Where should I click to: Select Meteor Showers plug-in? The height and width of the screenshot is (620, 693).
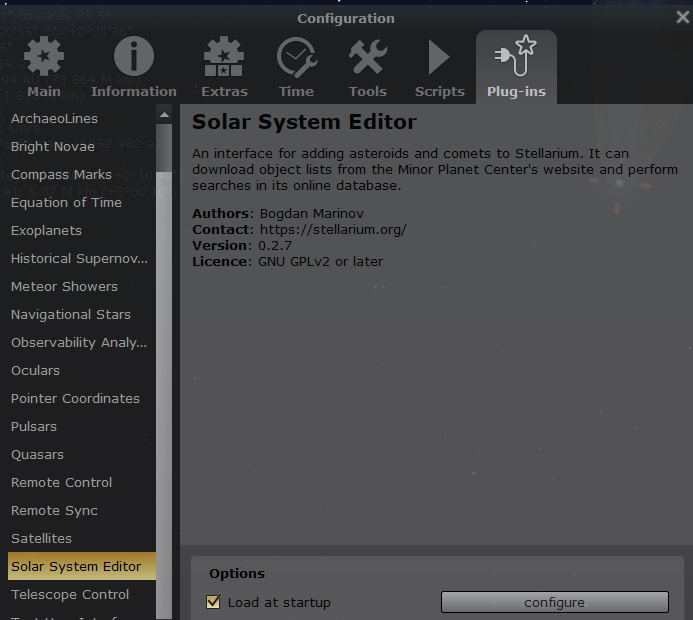tap(82, 286)
